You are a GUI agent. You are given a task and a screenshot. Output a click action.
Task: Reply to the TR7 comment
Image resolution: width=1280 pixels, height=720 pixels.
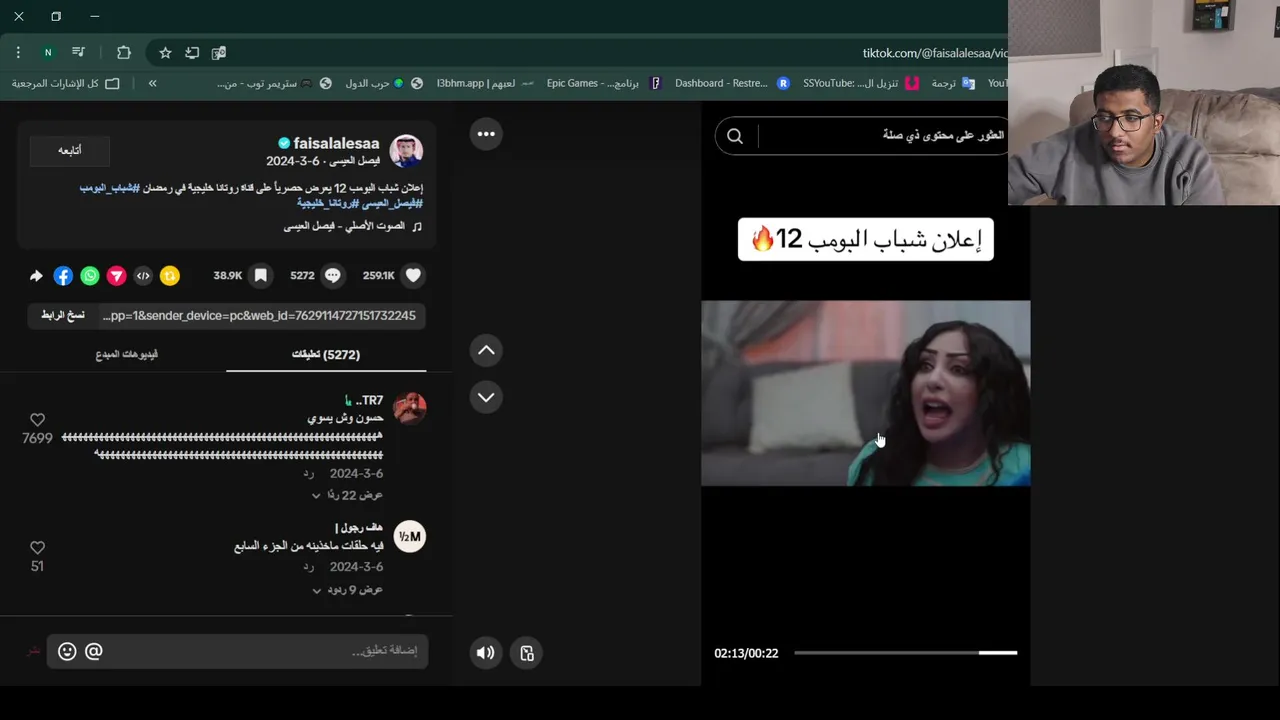click(309, 473)
